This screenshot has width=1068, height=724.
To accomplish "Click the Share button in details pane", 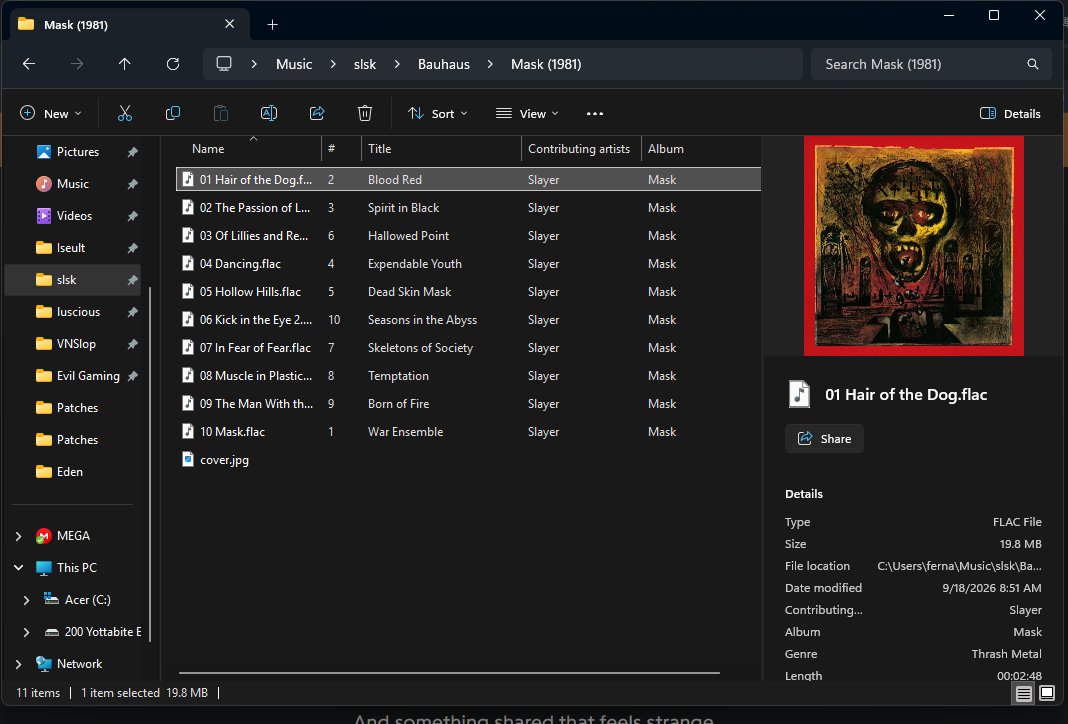I will coord(824,439).
